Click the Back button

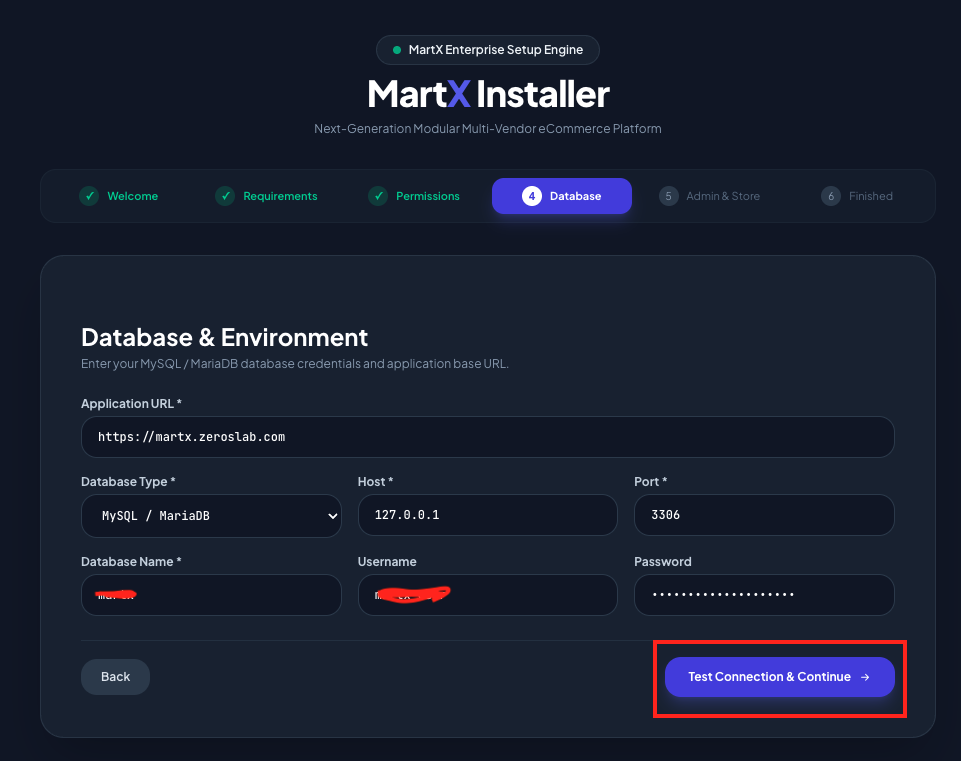click(115, 677)
